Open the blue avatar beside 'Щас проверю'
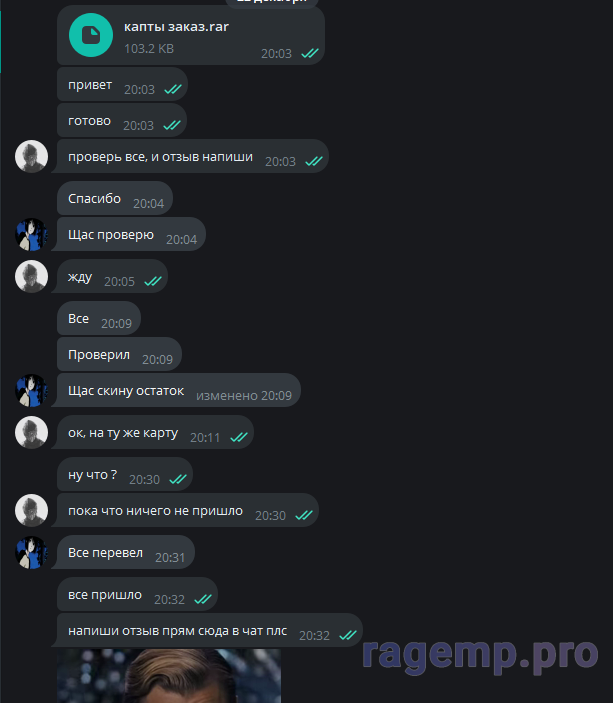 31,234
